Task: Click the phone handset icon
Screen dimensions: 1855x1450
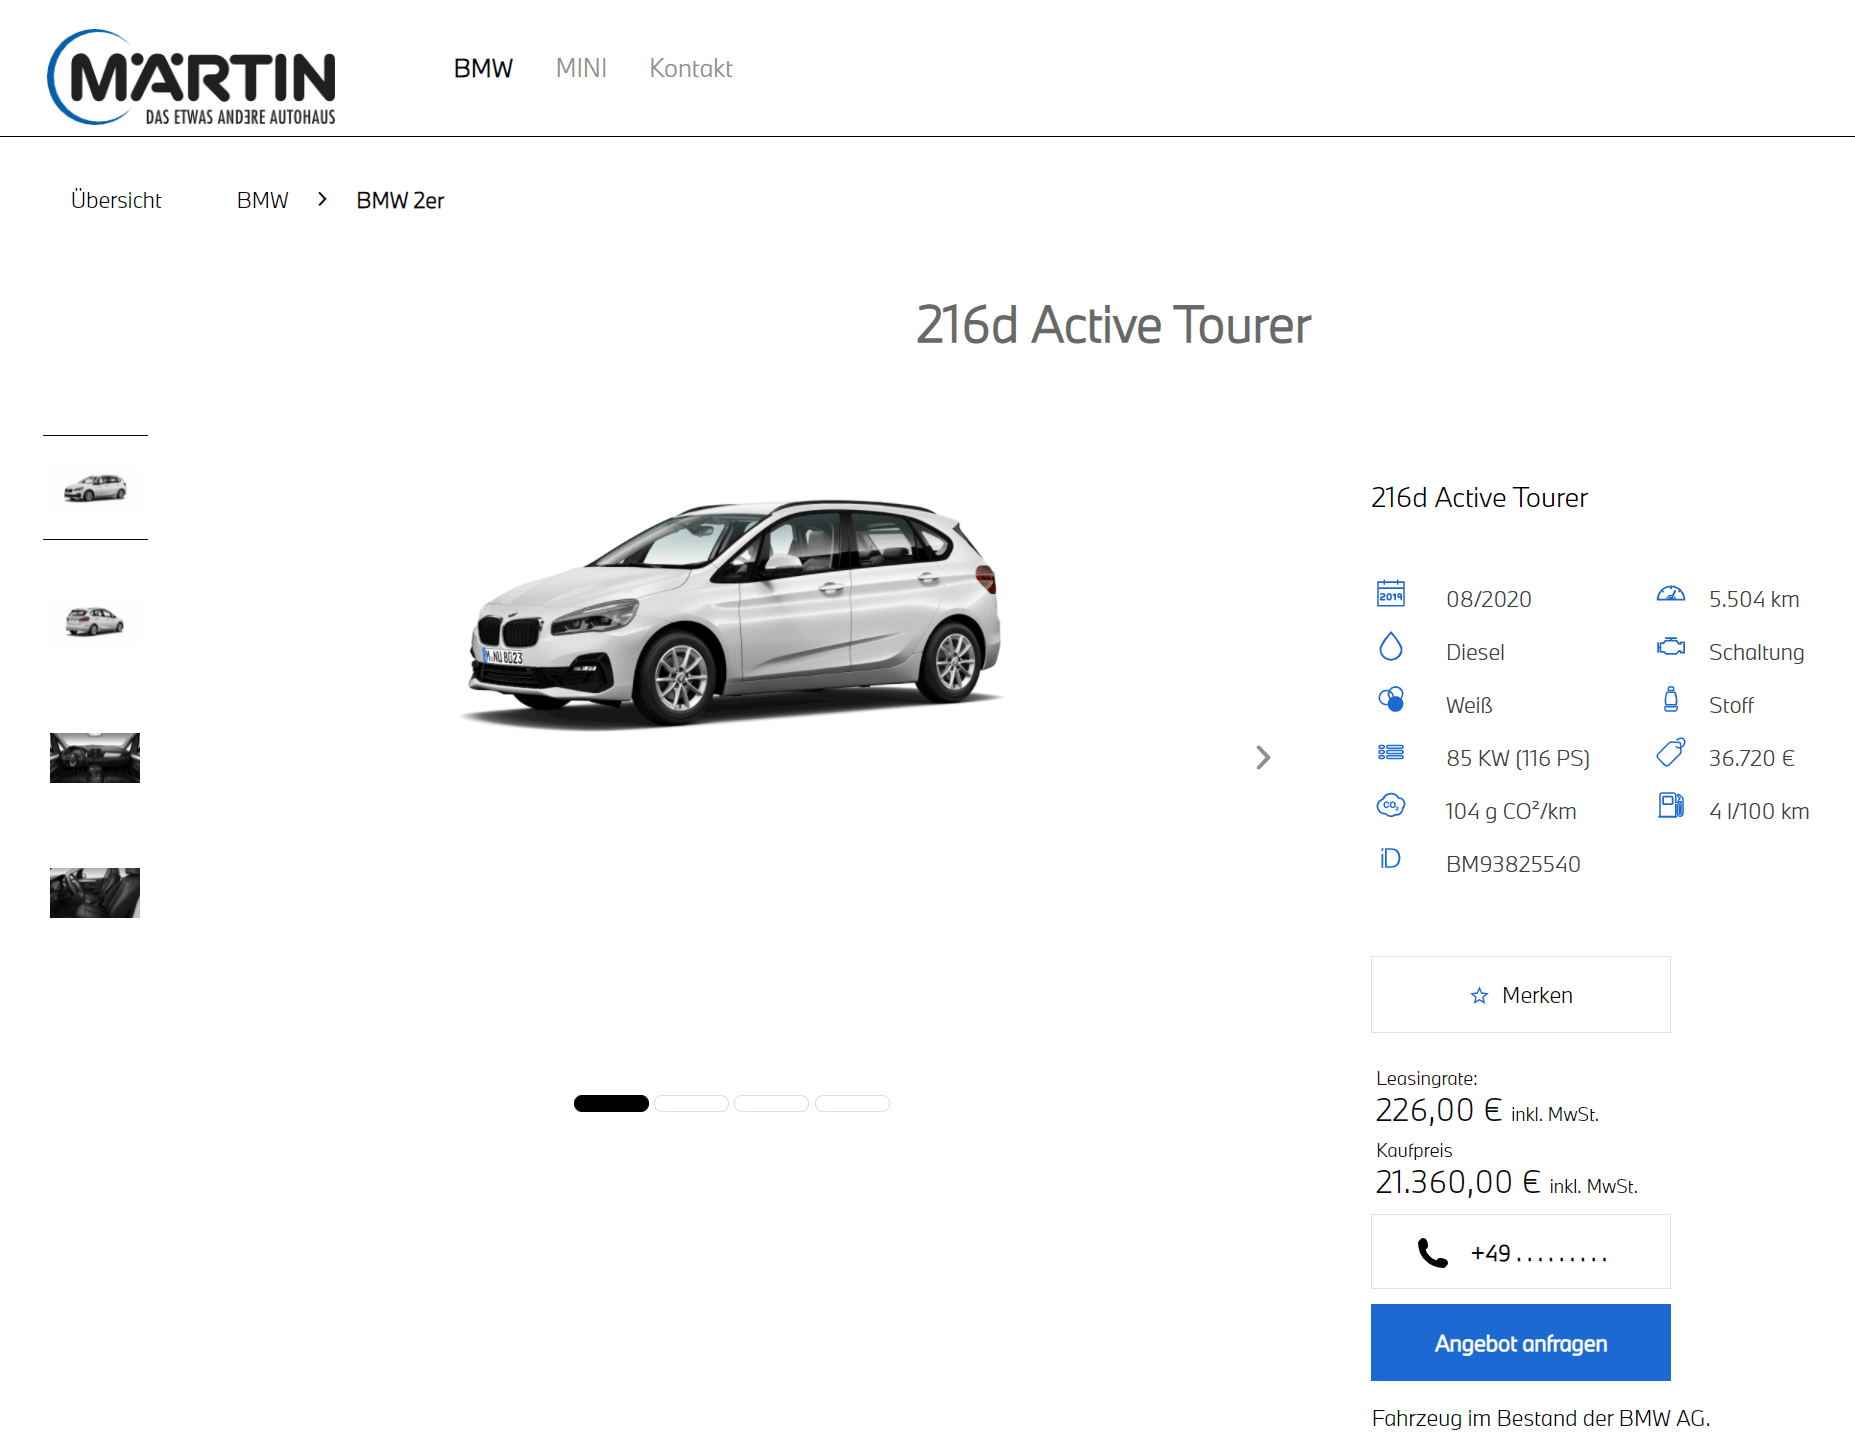Action: coord(1433,1253)
